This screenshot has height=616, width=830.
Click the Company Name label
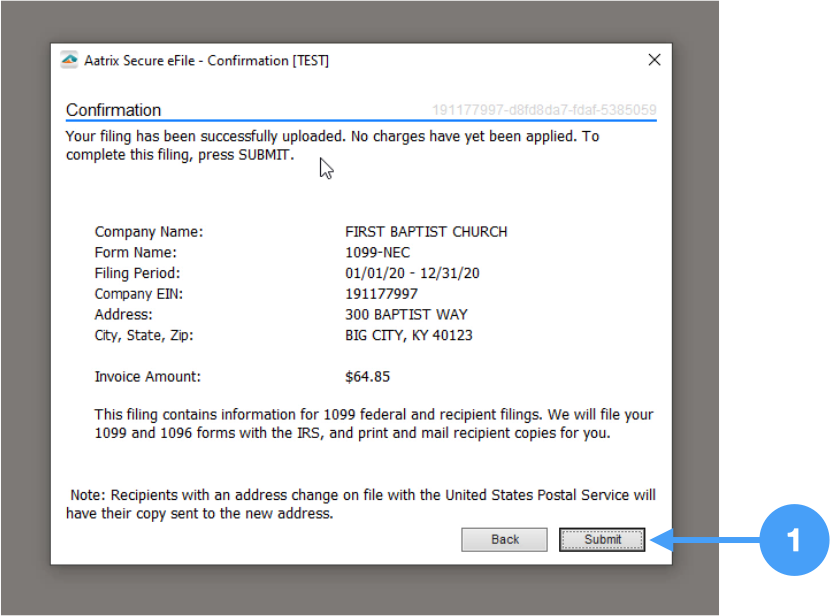click(x=149, y=232)
